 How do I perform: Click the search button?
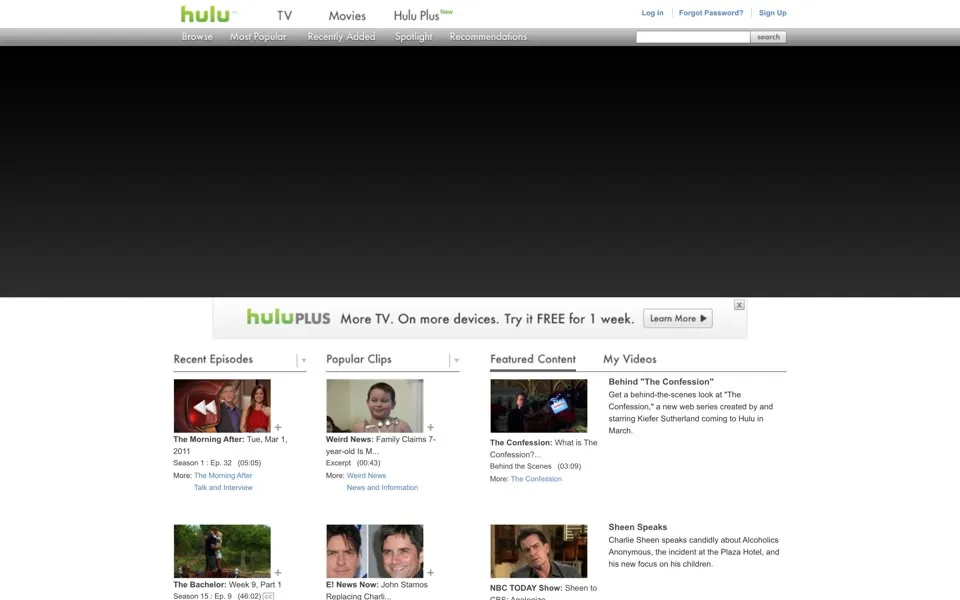pyautogui.click(x=768, y=37)
